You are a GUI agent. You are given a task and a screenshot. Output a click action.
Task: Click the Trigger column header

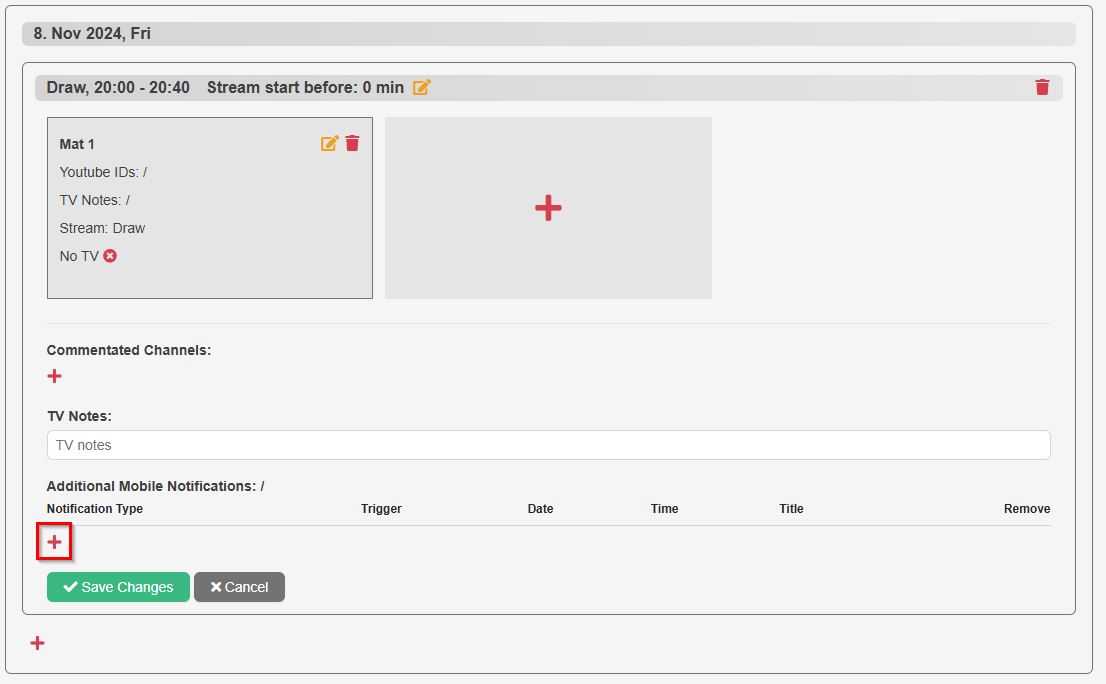[x=381, y=509]
